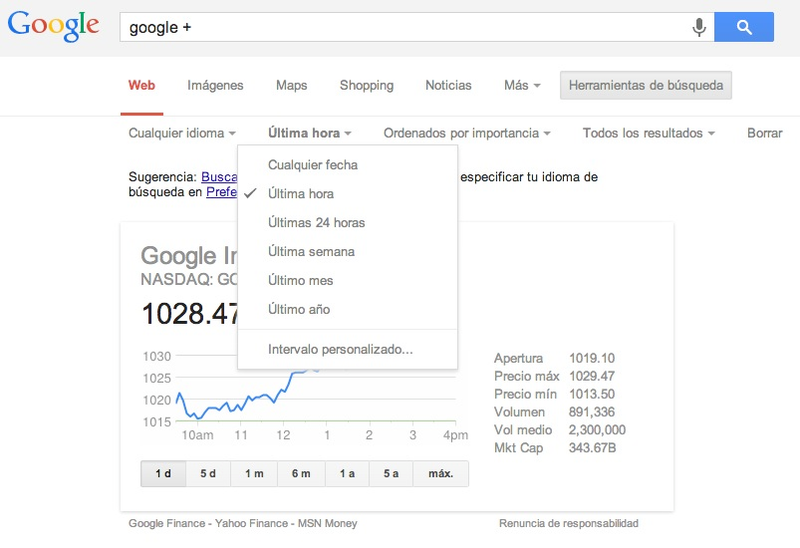Select Últimas 24 horas option

(347, 222)
